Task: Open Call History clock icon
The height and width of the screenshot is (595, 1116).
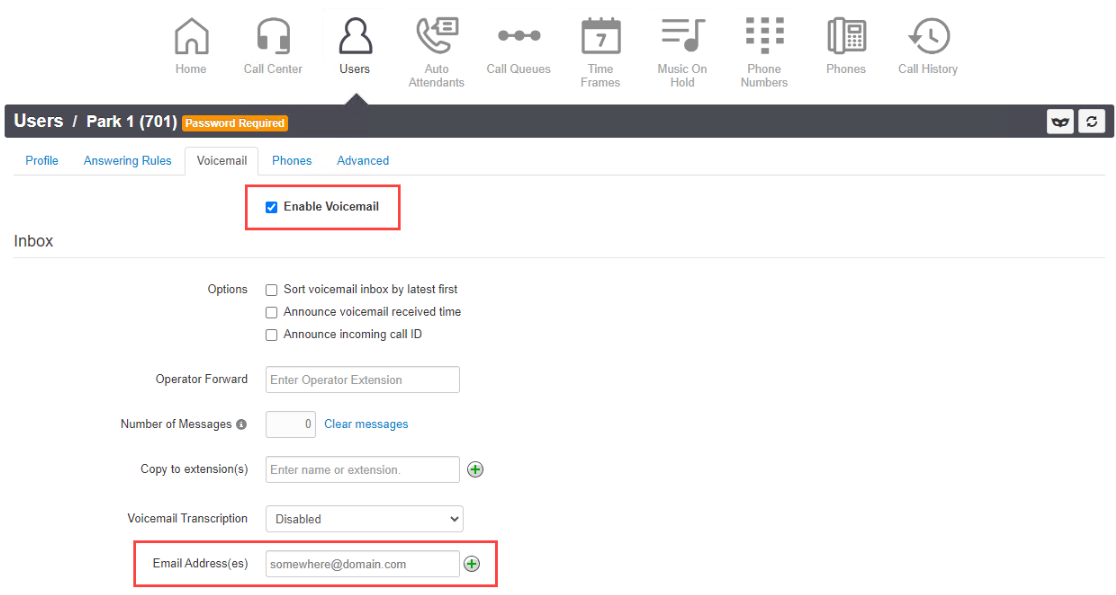Action: click(929, 36)
